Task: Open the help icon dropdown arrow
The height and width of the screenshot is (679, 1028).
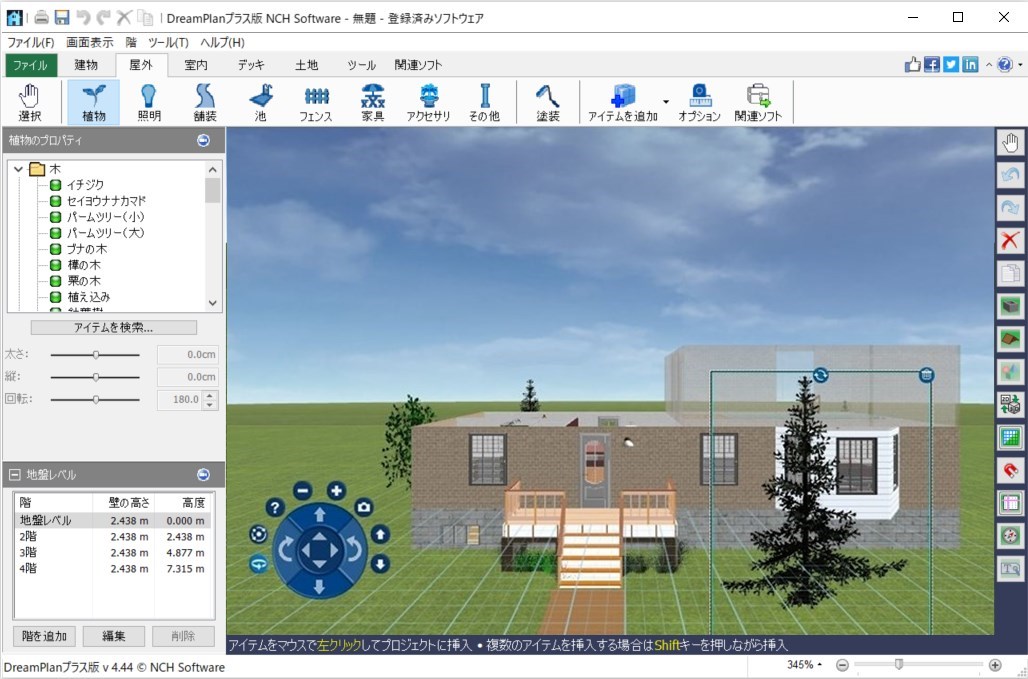Action: click(1020, 65)
